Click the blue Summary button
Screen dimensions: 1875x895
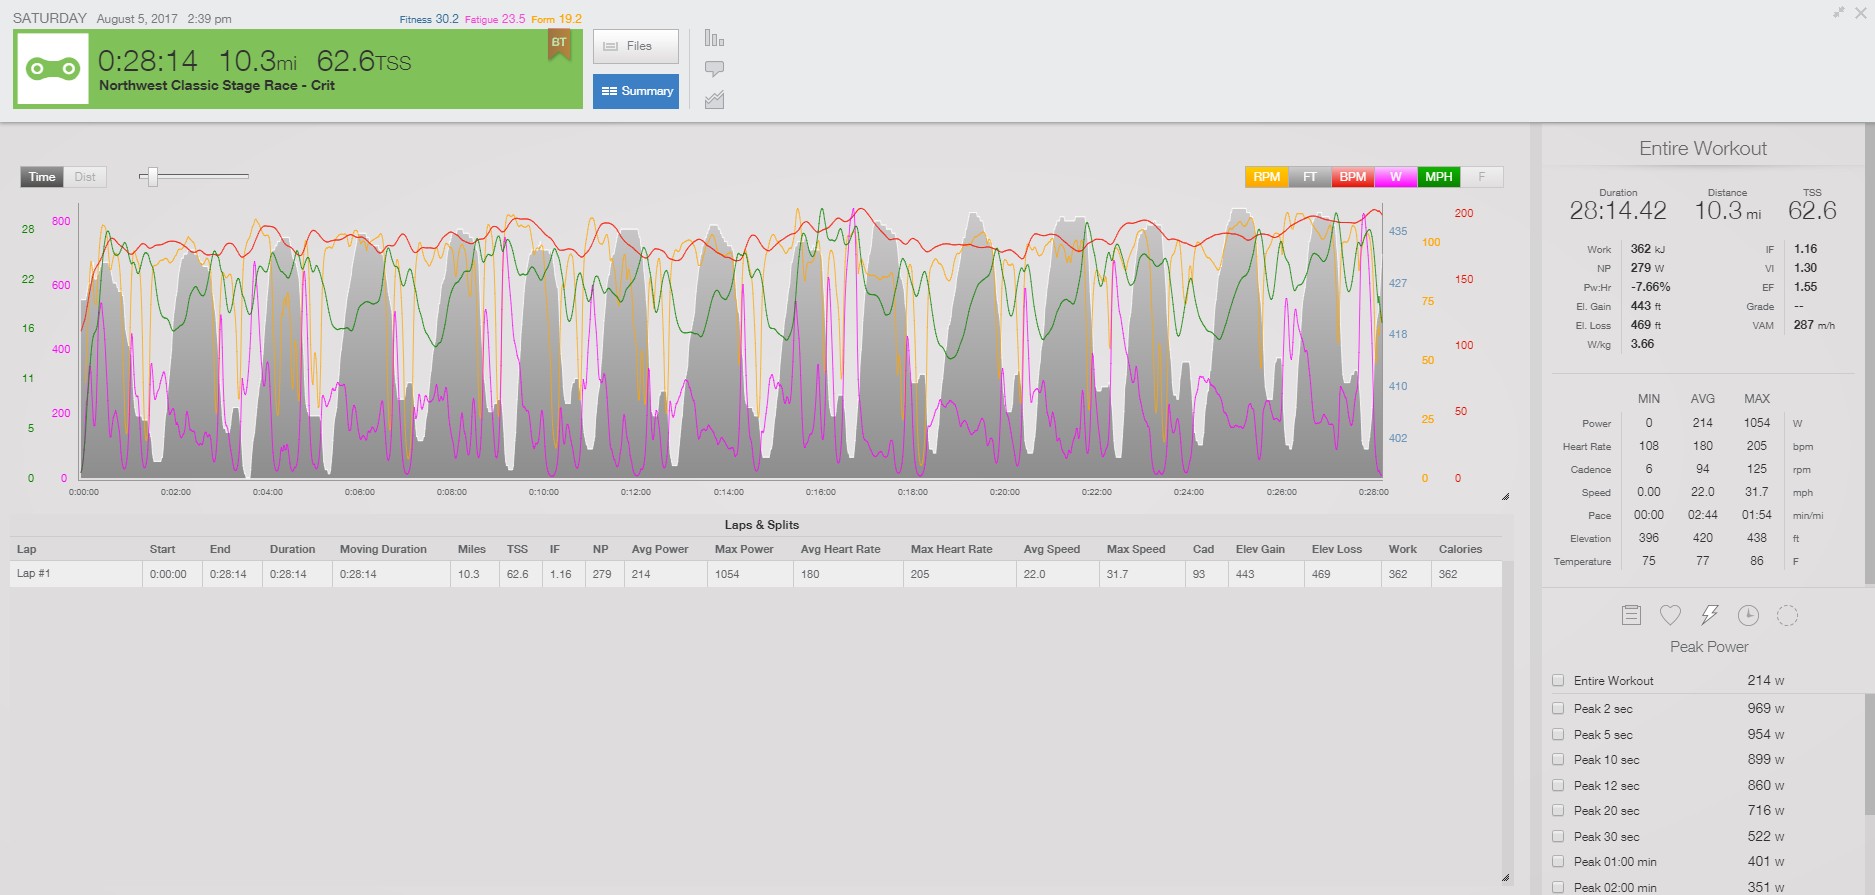[636, 91]
